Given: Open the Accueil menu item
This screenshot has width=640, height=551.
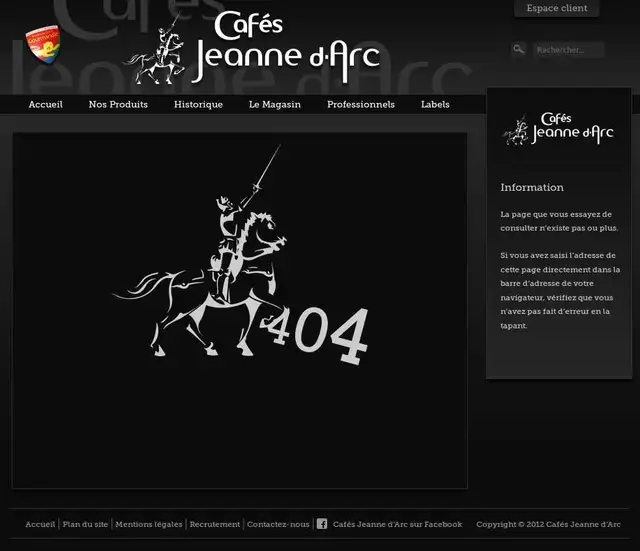Looking at the screenshot, I should click(x=46, y=104).
